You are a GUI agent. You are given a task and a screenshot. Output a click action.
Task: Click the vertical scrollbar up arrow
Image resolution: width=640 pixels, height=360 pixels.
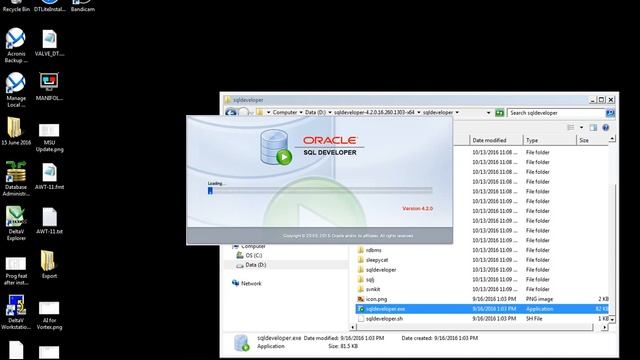click(611, 139)
